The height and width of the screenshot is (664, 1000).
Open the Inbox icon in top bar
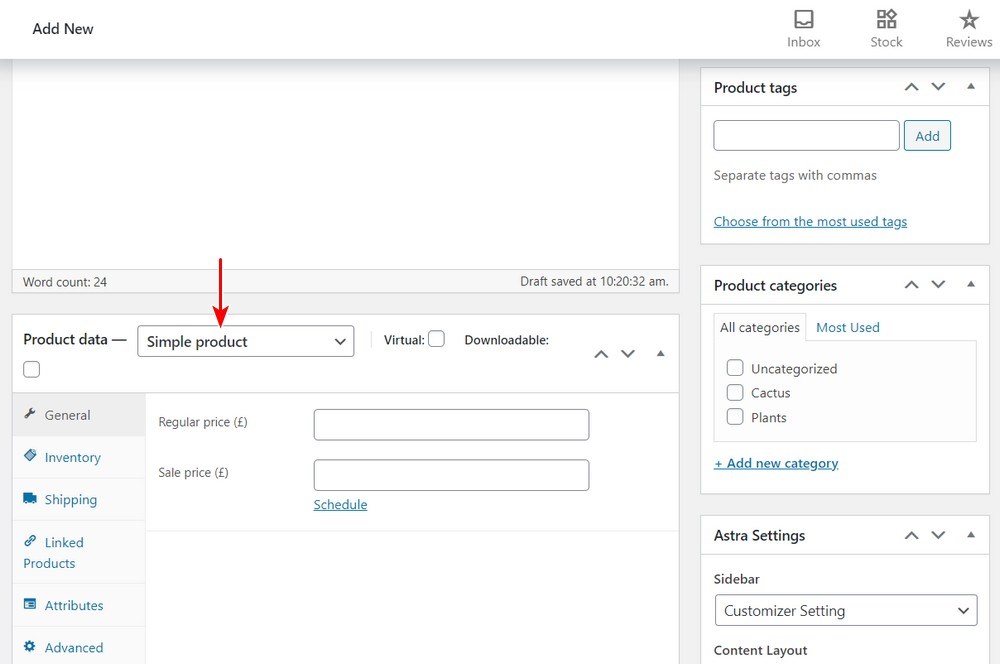803,20
